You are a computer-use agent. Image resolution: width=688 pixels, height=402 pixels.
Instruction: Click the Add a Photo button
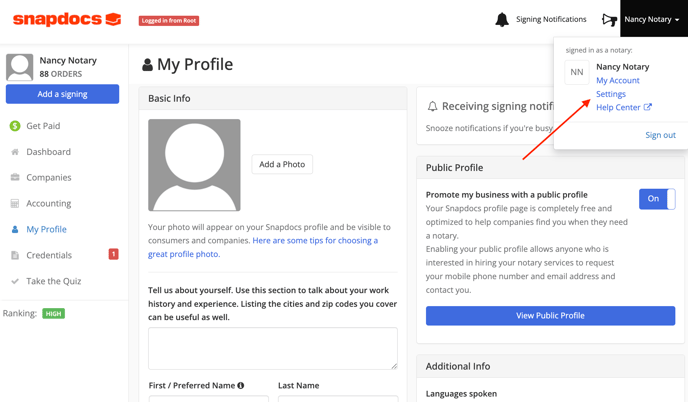click(282, 164)
